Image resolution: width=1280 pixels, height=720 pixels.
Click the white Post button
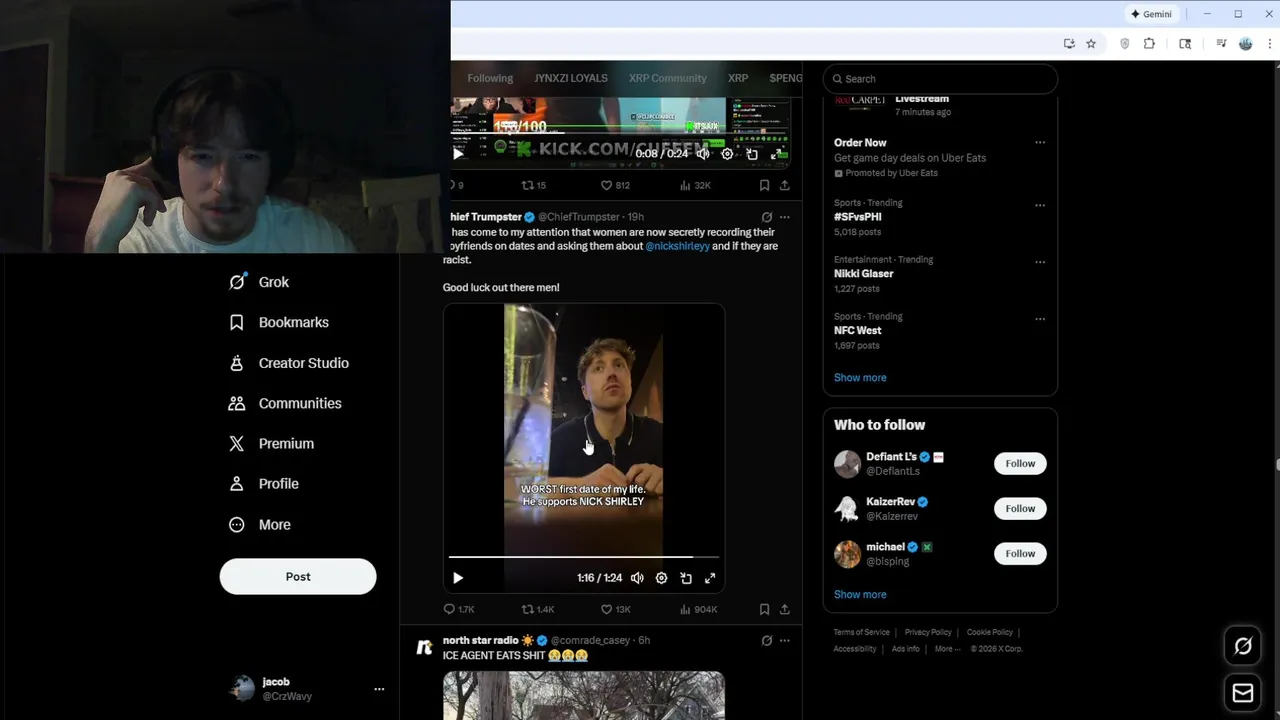coord(298,576)
